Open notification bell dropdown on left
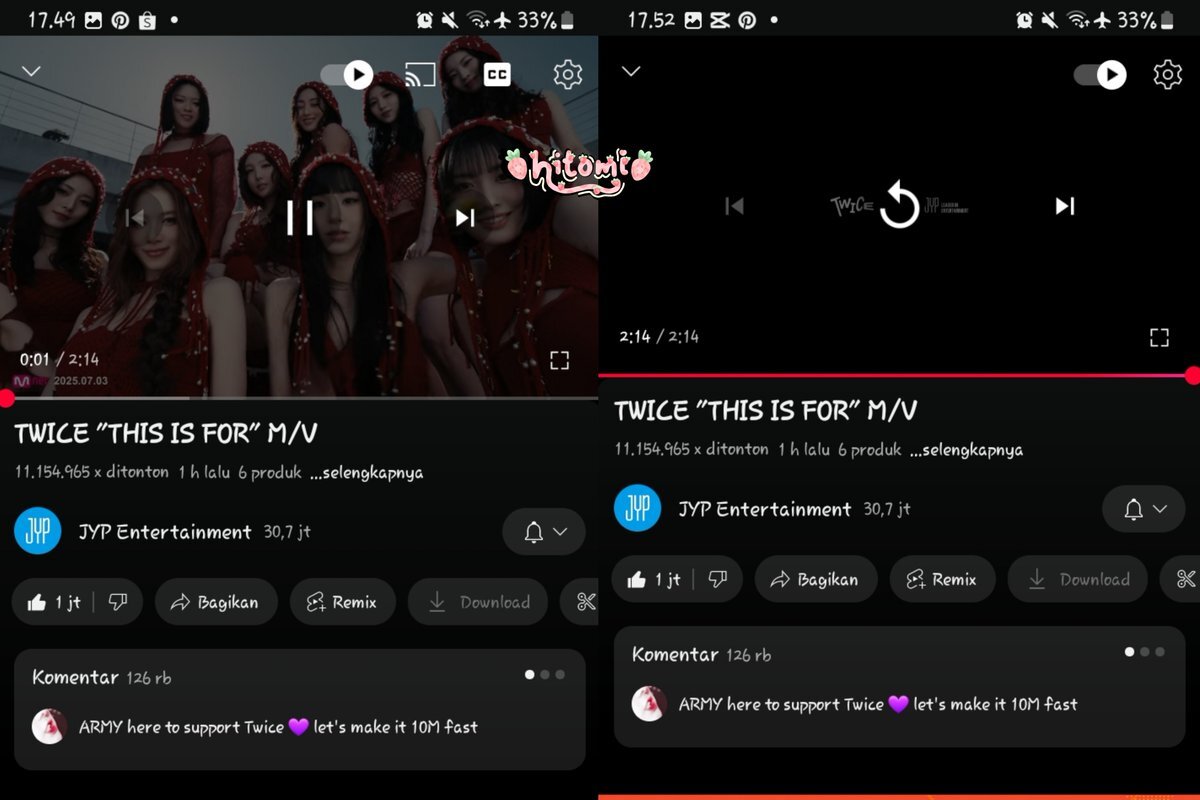The width and height of the screenshot is (1200, 800). tap(544, 532)
